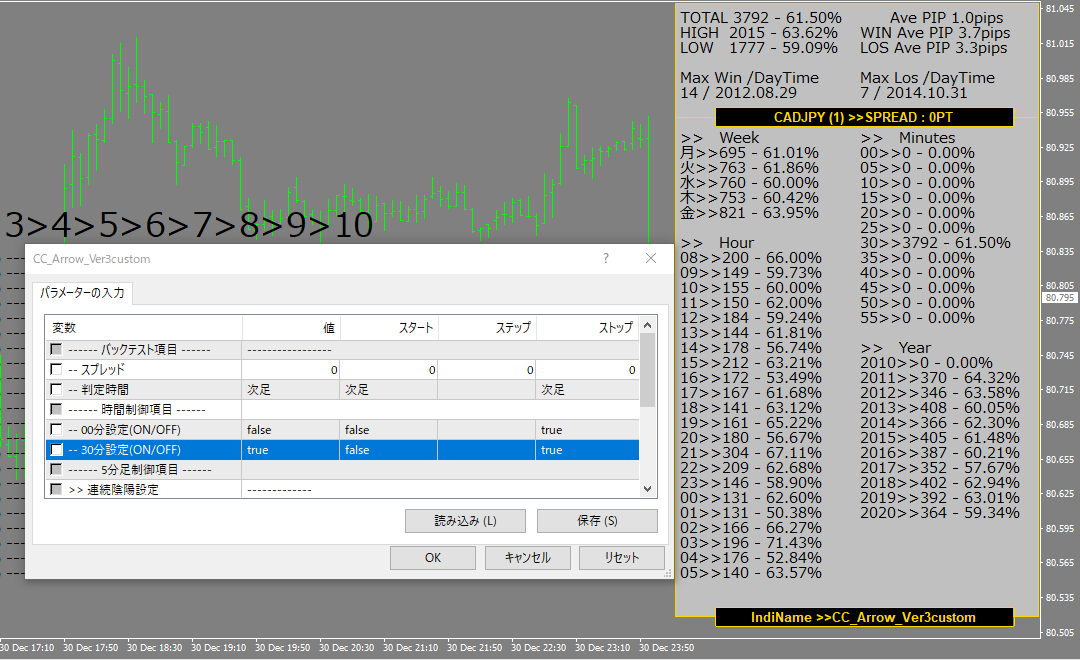Open the 判定時間 value cell showing 次足
This screenshot has width=1080, height=661.
click(x=290, y=390)
